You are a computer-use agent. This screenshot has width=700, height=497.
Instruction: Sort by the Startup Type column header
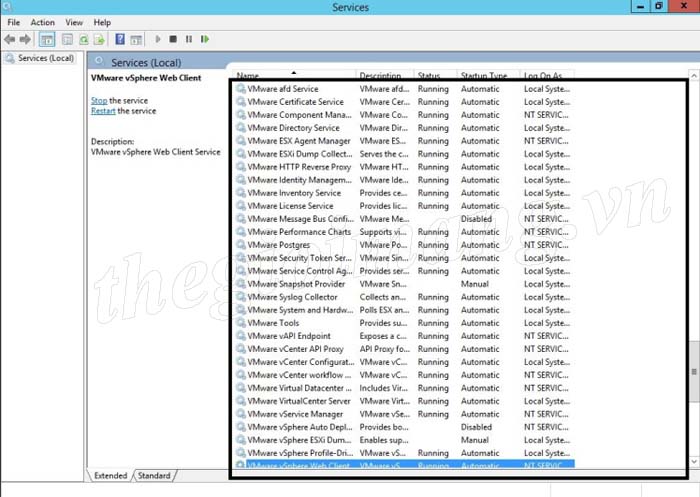click(488, 75)
